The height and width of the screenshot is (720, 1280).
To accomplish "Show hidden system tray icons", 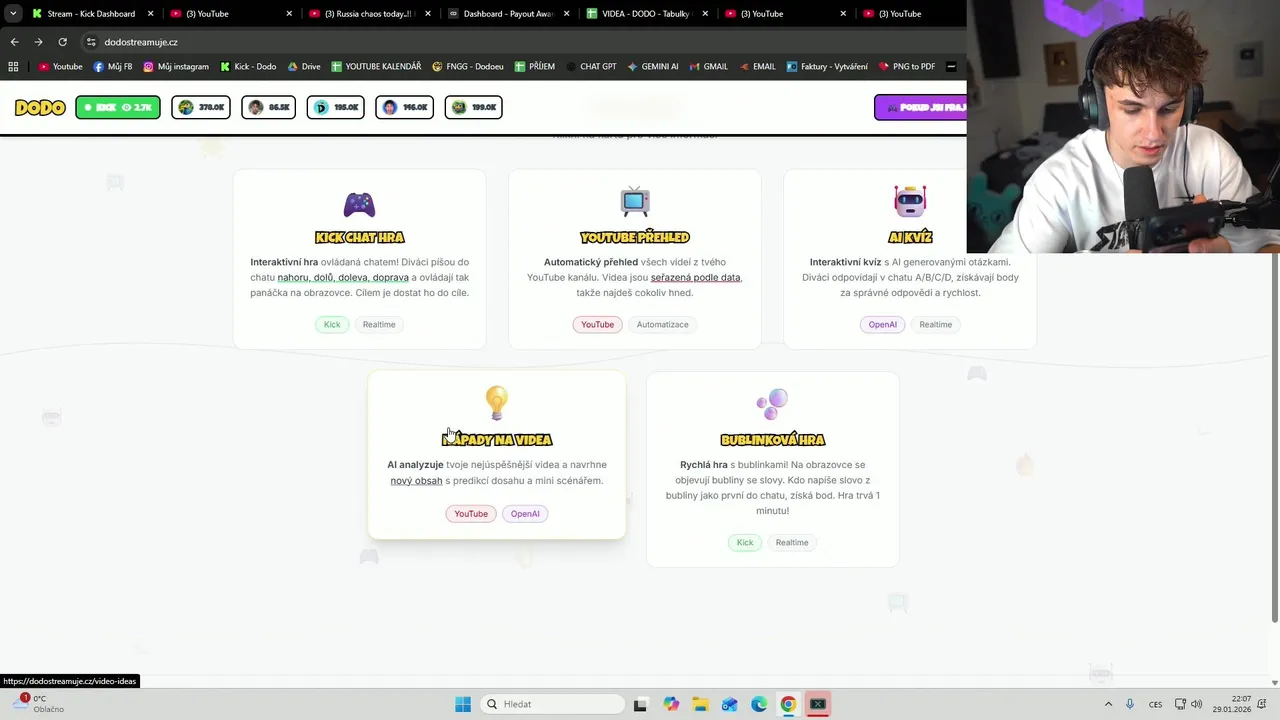I will click(1108, 704).
